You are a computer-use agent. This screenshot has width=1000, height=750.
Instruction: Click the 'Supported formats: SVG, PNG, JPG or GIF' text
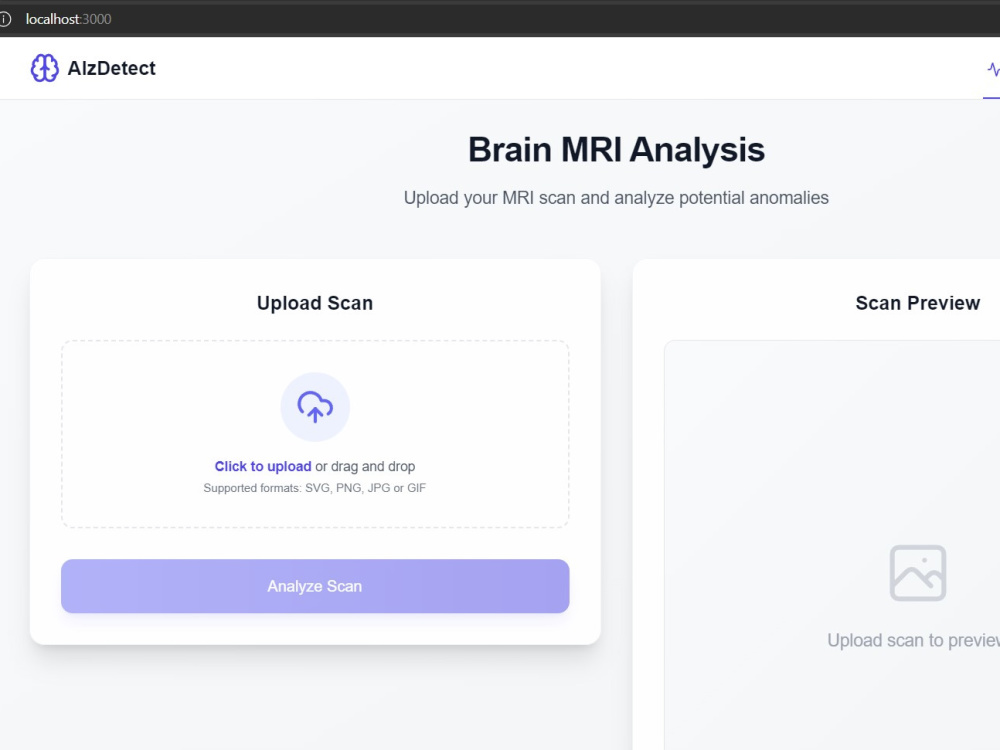coord(314,488)
